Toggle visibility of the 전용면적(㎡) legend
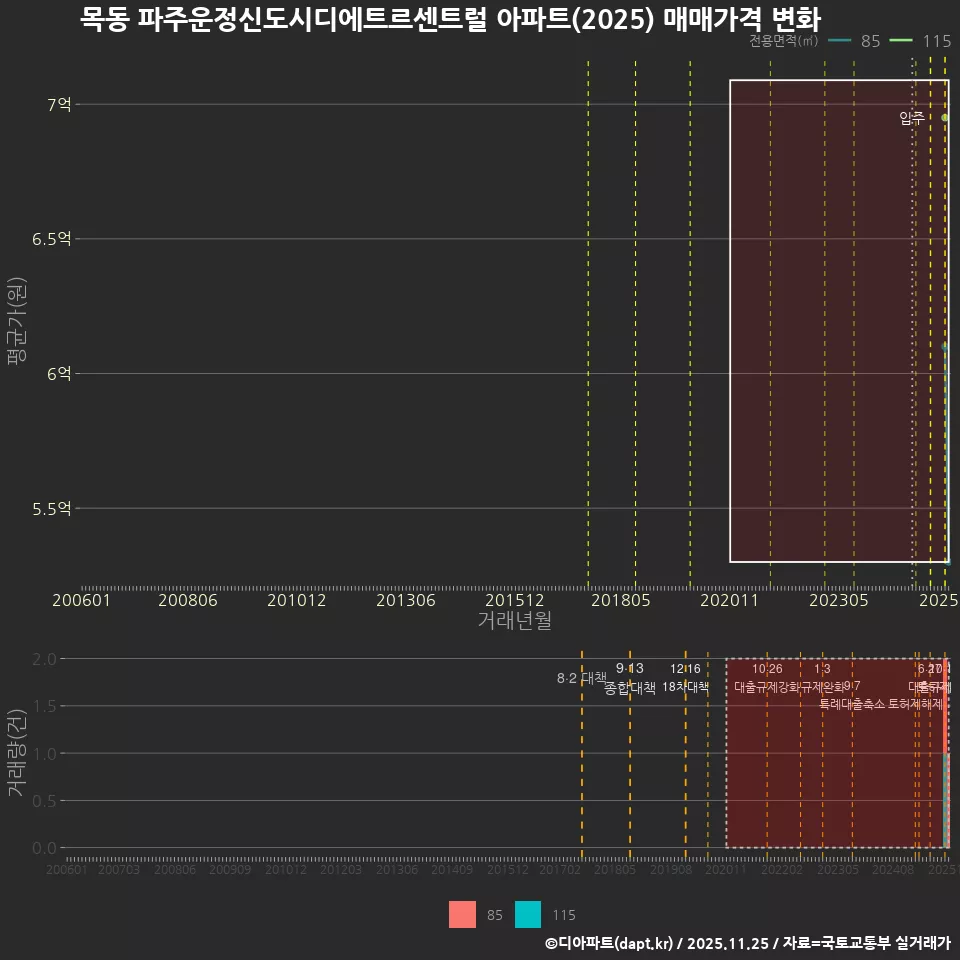This screenshot has width=960, height=960. point(782,43)
